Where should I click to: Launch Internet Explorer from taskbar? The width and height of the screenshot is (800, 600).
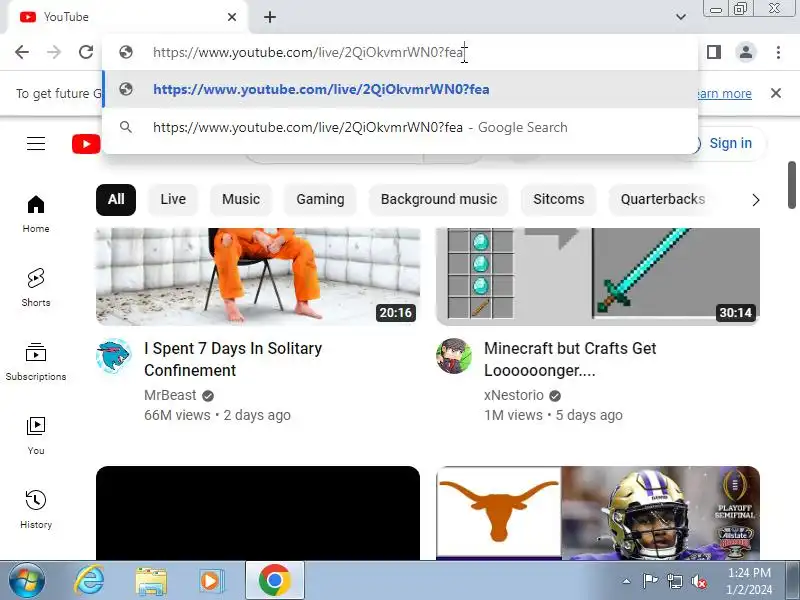pos(89,581)
